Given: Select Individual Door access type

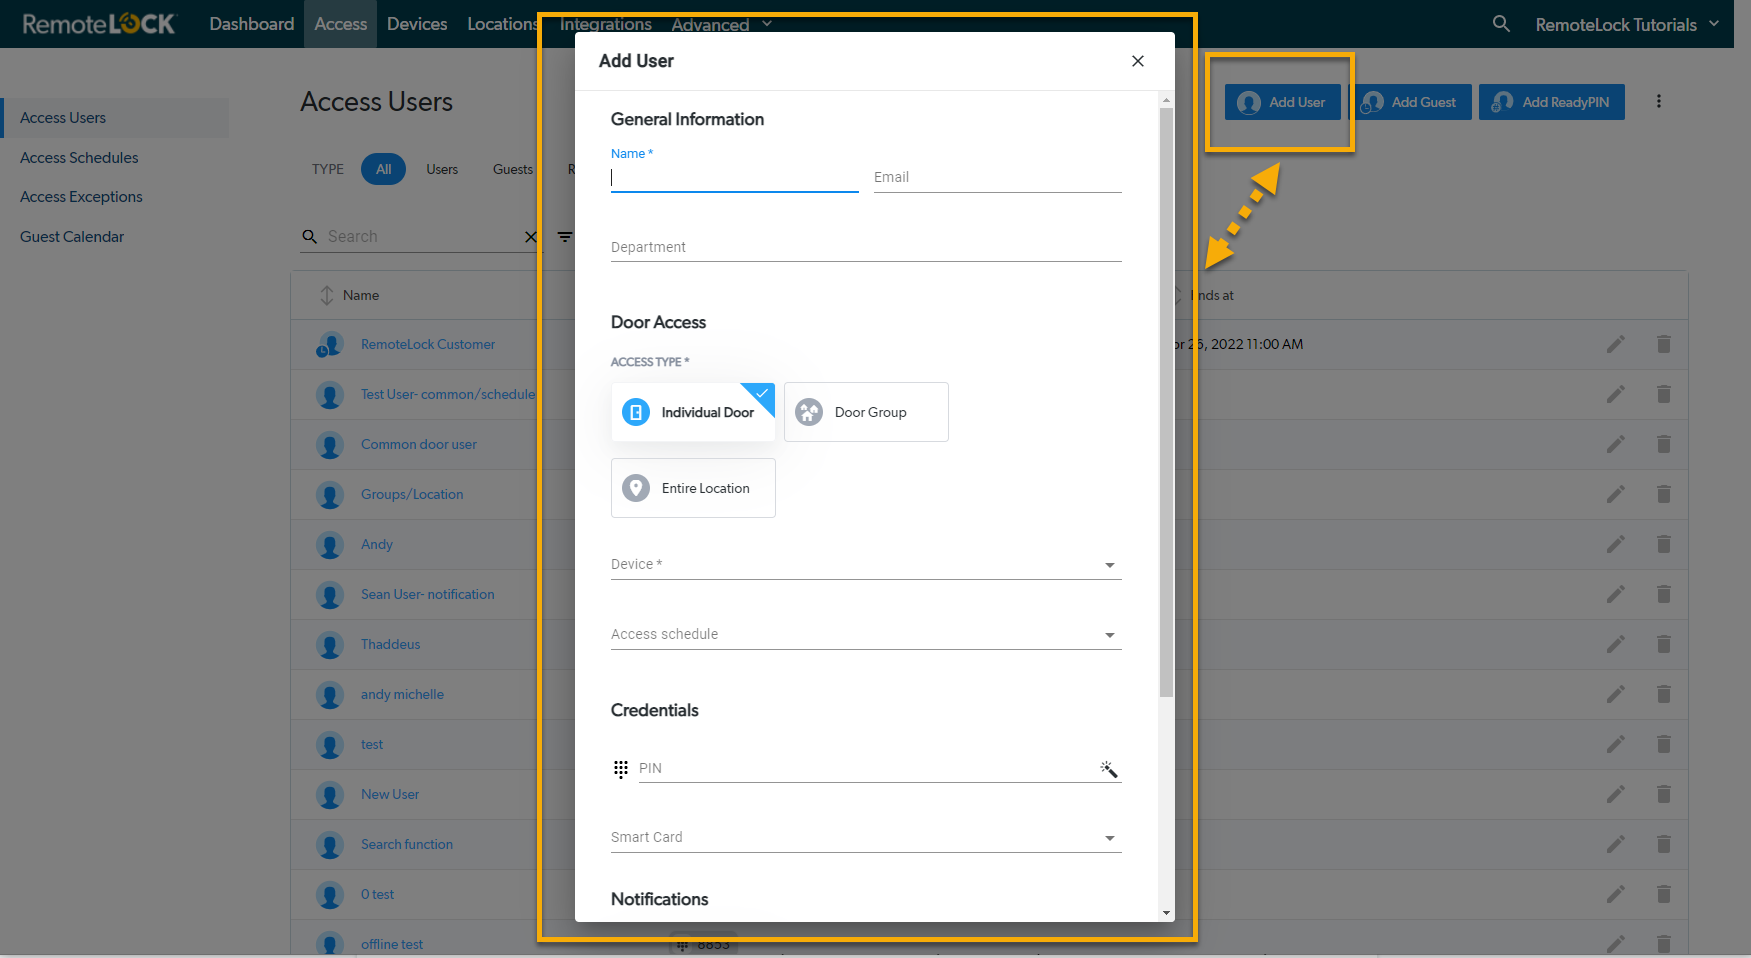Looking at the screenshot, I should click(693, 412).
